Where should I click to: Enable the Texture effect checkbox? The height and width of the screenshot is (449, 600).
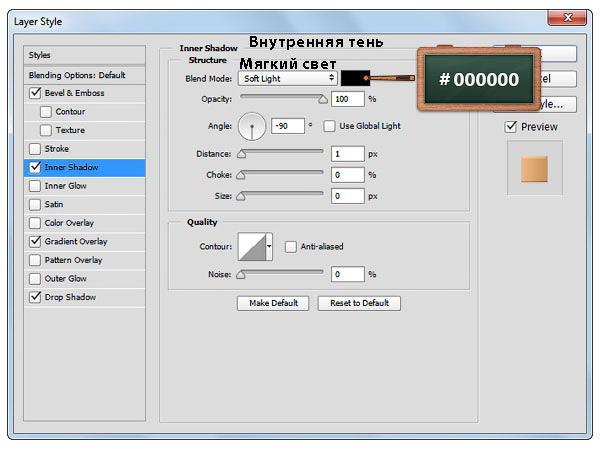click(46, 130)
